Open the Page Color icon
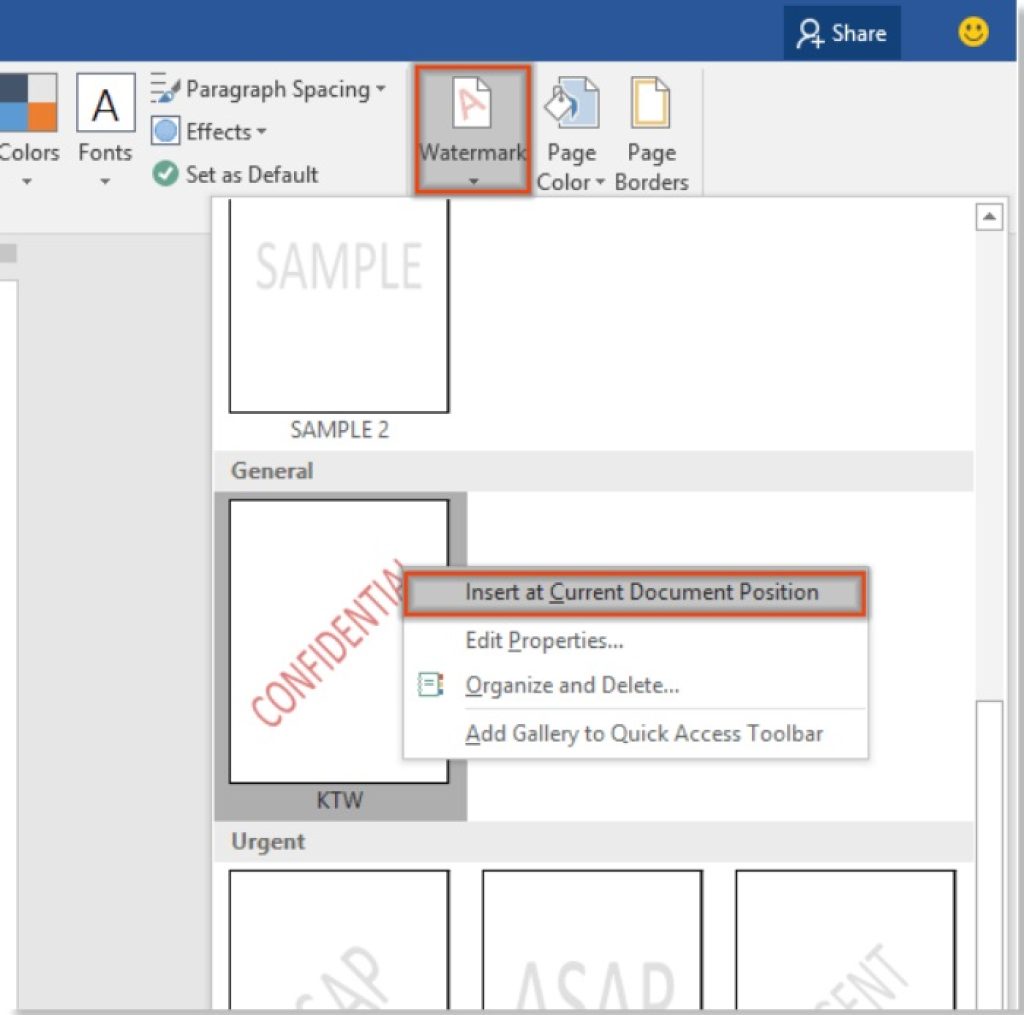Viewport: 1024px width, 1015px height. tap(571, 105)
